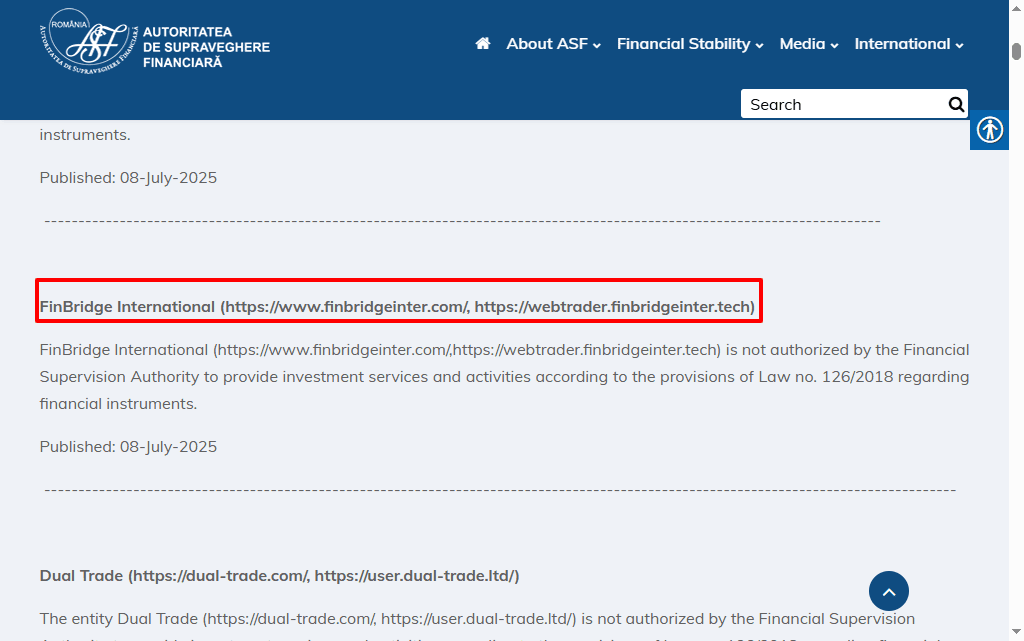Click the scrollbar up arrow
The height and width of the screenshot is (641, 1024).
(x=1016, y=8)
